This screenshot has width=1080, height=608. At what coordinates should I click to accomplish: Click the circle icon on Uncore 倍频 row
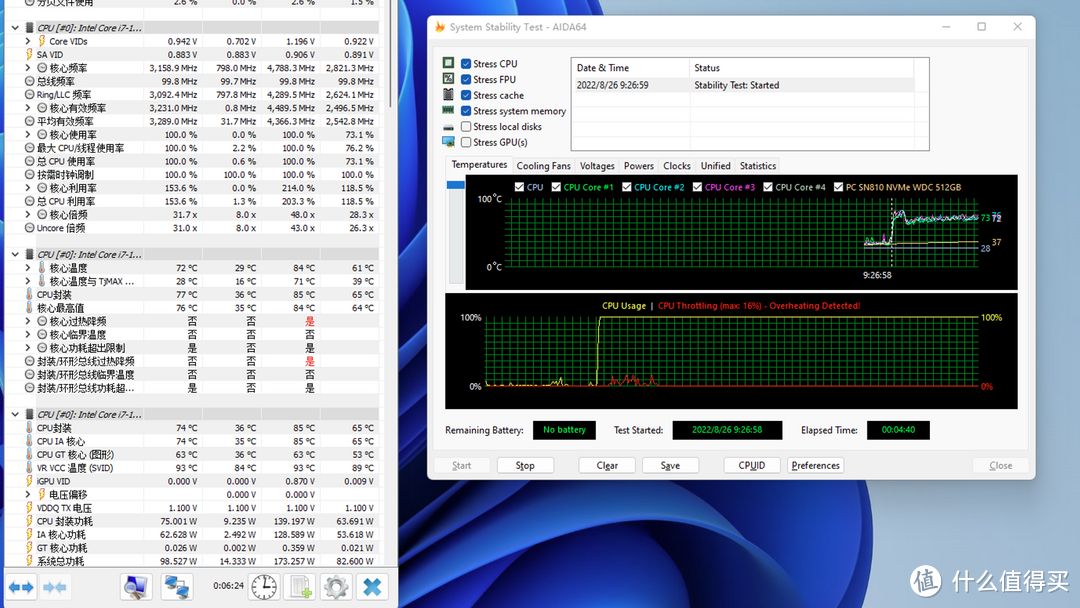[29, 228]
